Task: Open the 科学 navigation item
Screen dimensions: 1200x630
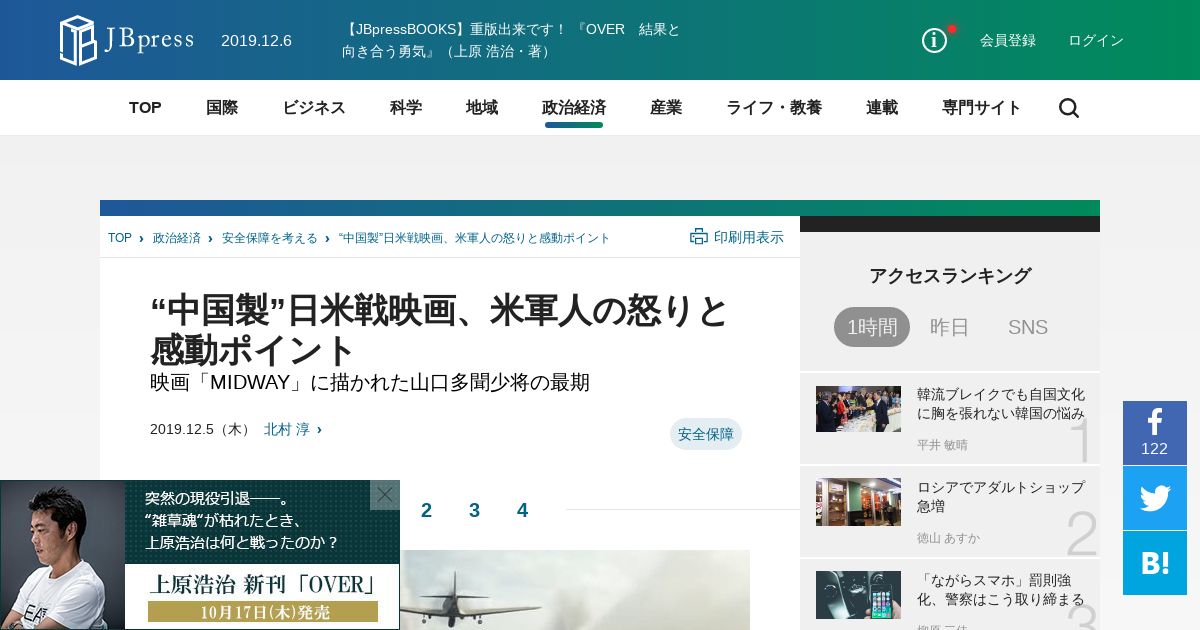Action: (x=406, y=108)
